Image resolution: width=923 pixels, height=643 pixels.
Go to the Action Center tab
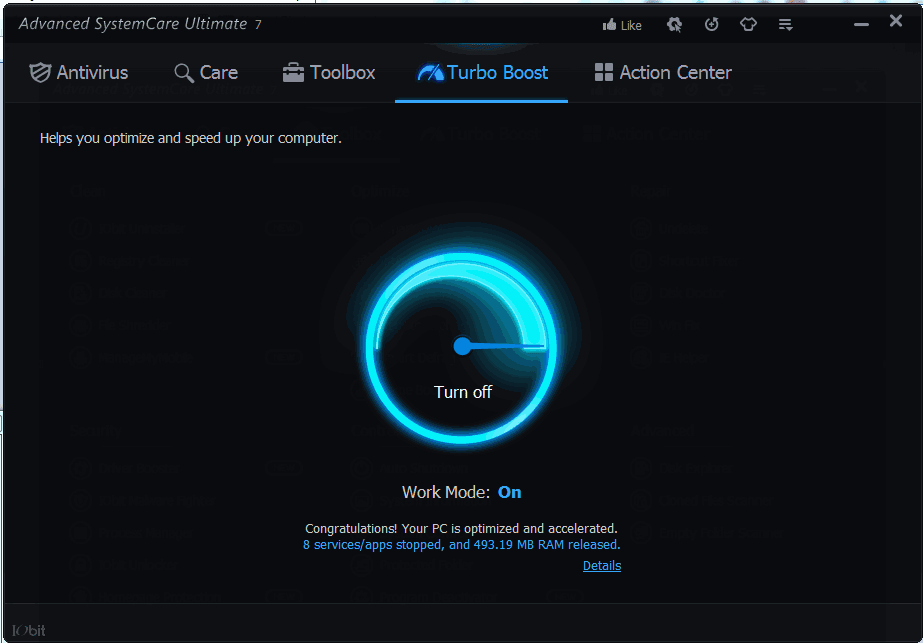click(663, 72)
